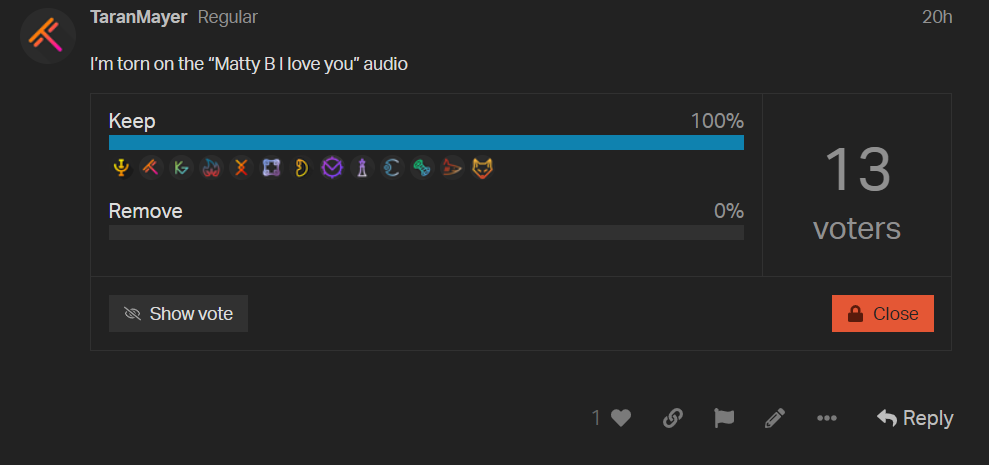
Task: Flag this post with the flag icon
Action: pos(724,418)
